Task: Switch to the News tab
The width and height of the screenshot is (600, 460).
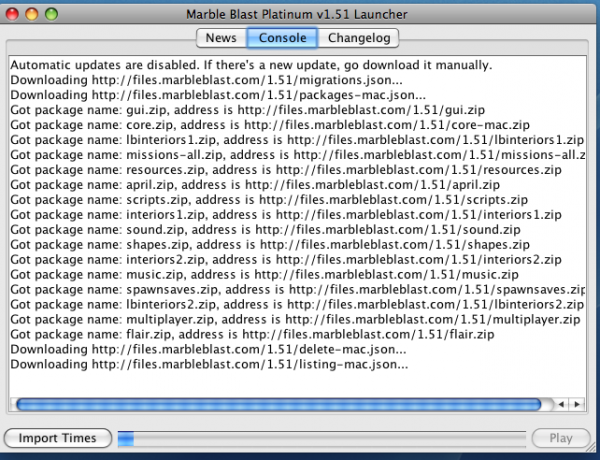Action: 221,38
